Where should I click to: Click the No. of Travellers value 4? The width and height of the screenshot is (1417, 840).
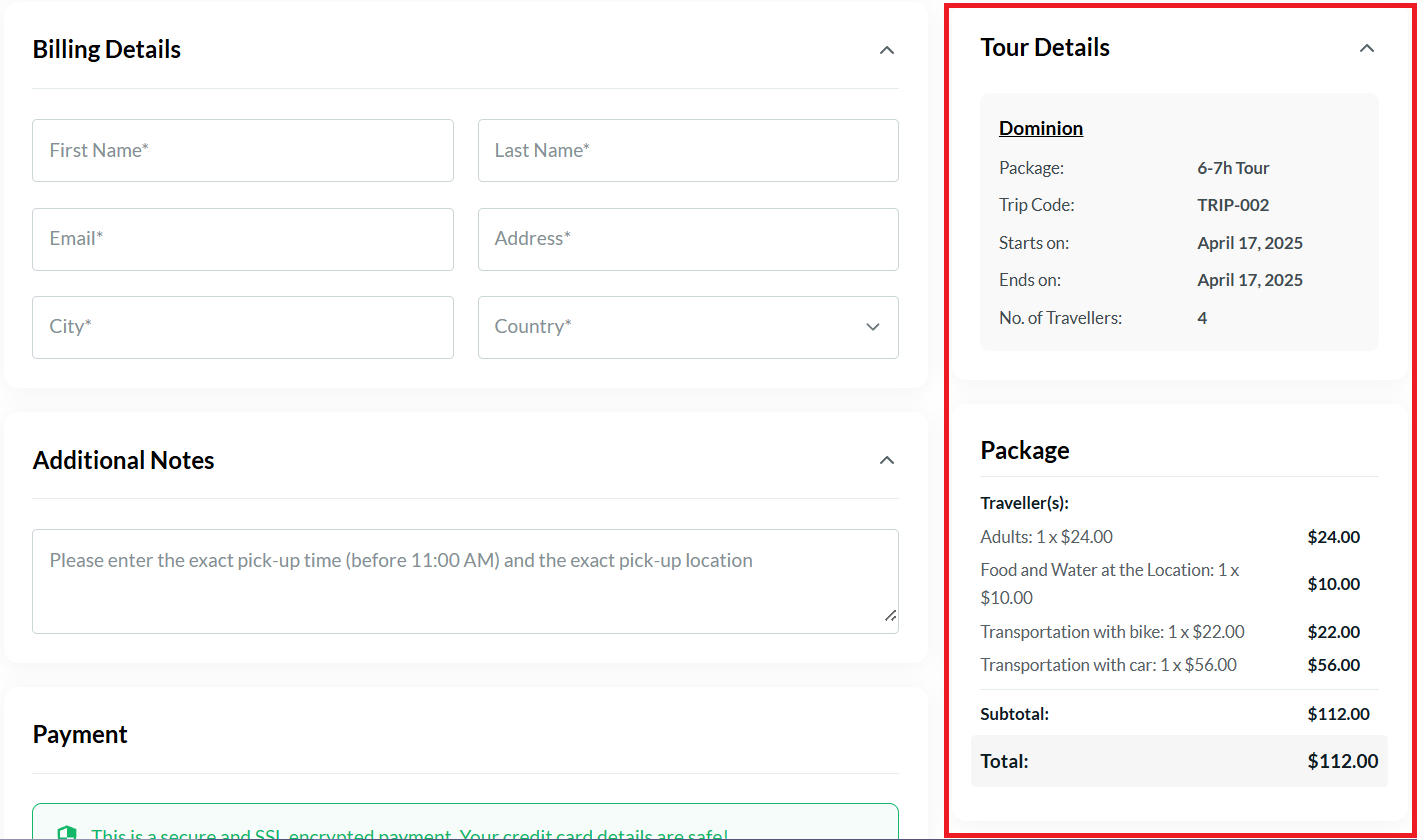1202,318
